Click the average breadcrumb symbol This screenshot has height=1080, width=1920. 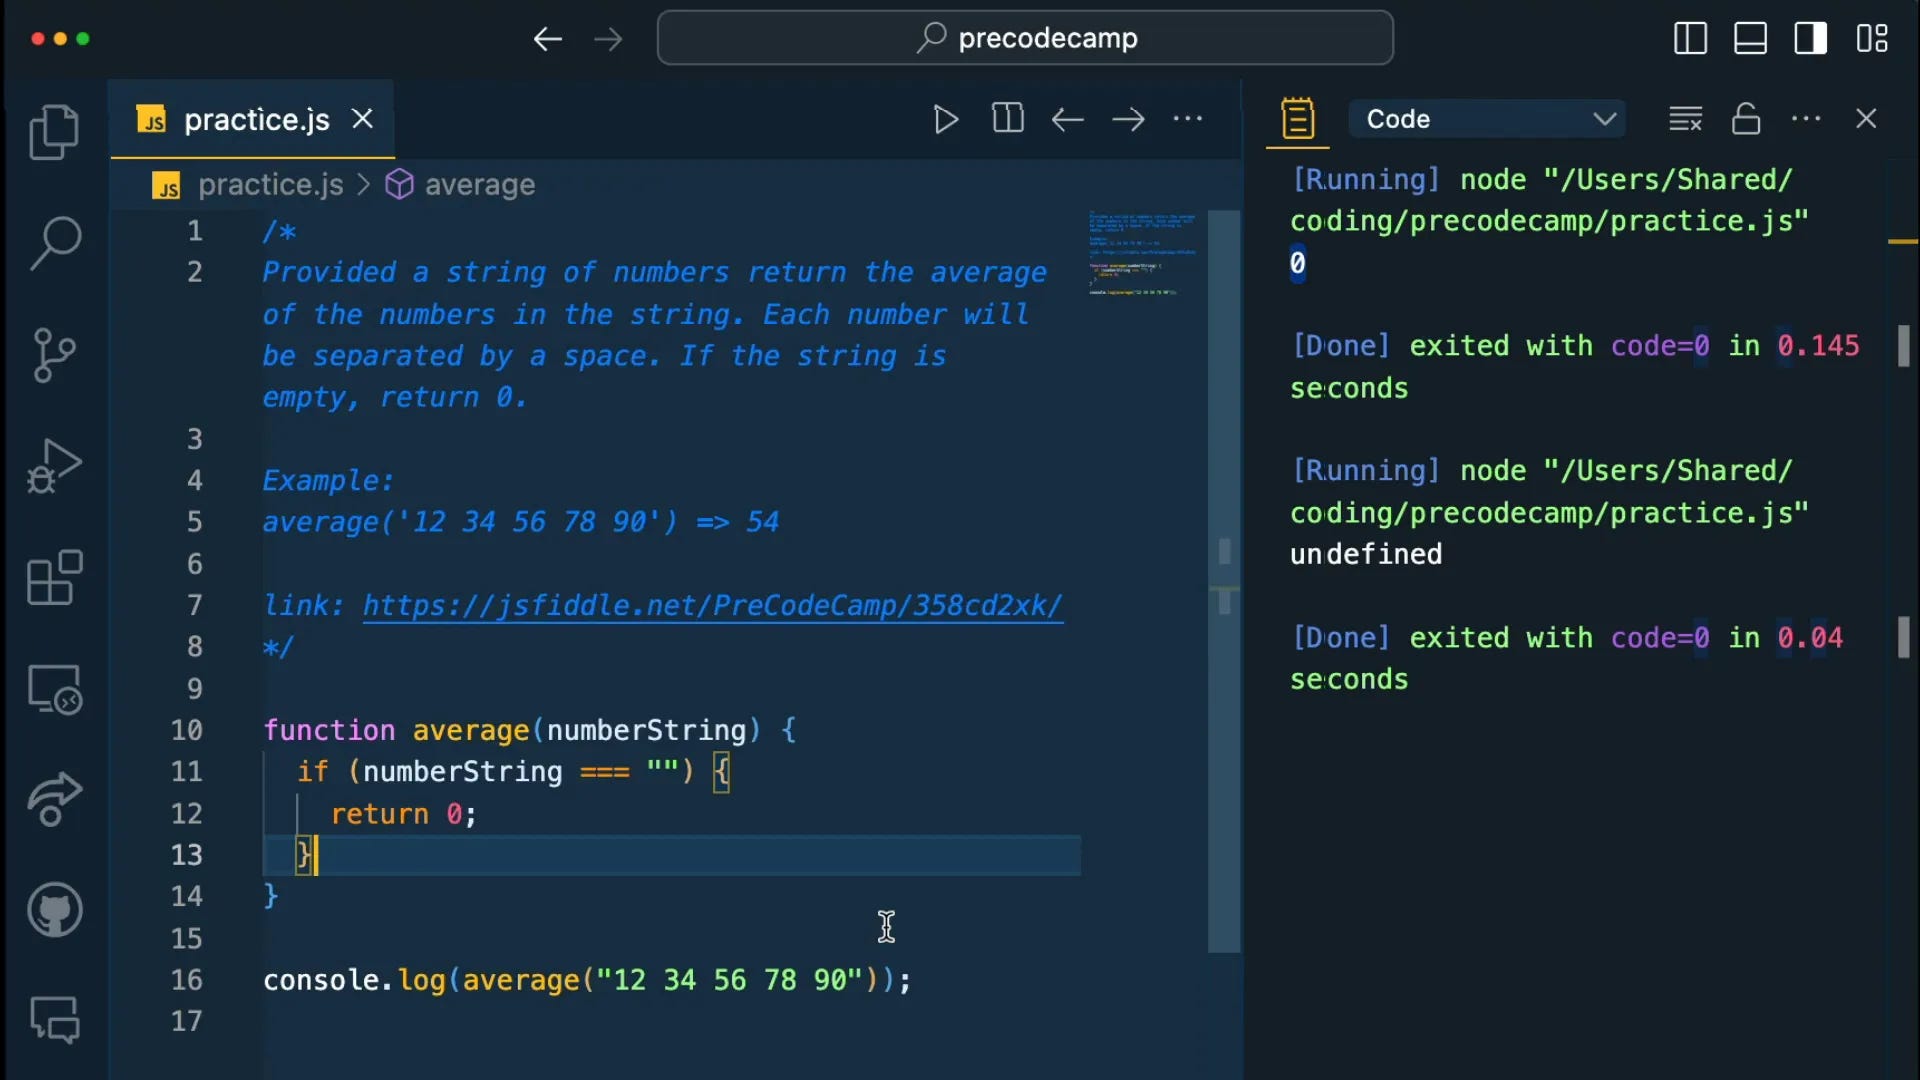(x=479, y=185)
